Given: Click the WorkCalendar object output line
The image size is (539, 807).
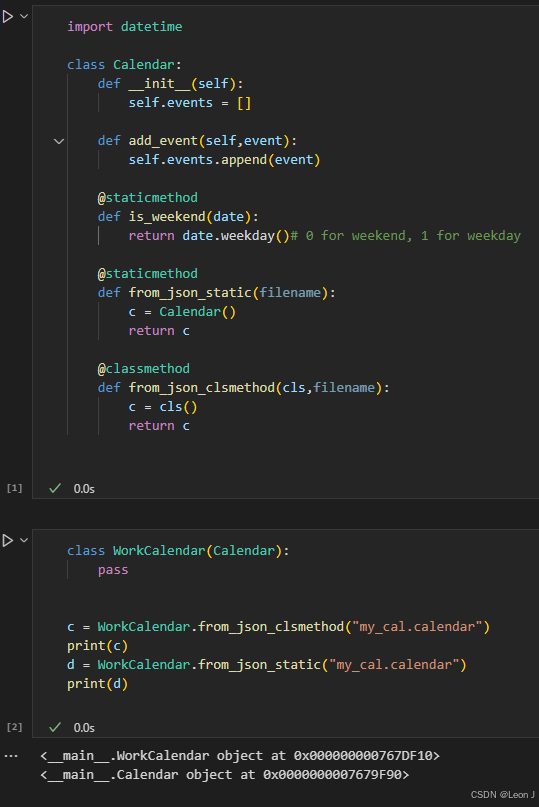Looking at the screenshot, I should 240,756.
